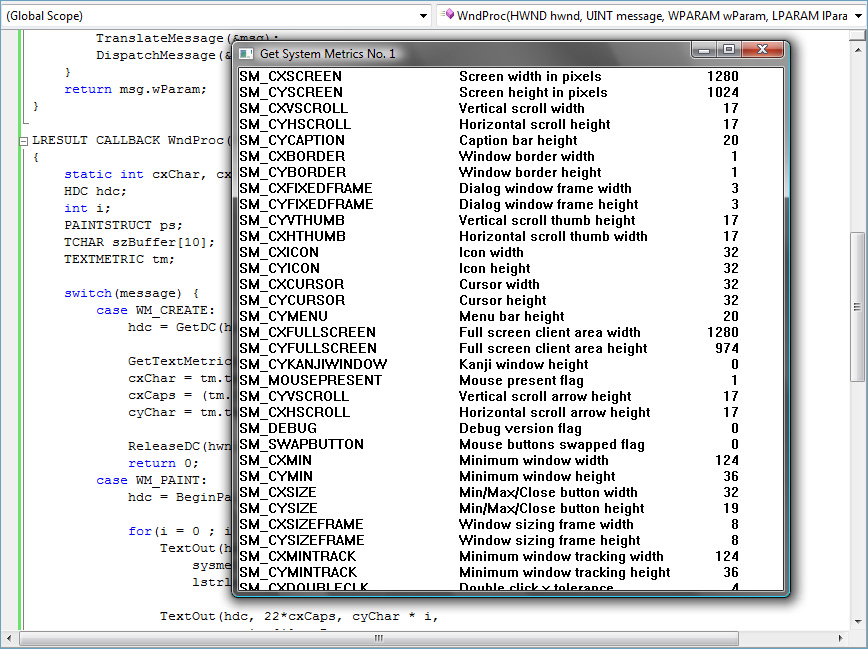Click SM_CXICON label
This screenshot has height=649, width=868.
coord(279,253)
